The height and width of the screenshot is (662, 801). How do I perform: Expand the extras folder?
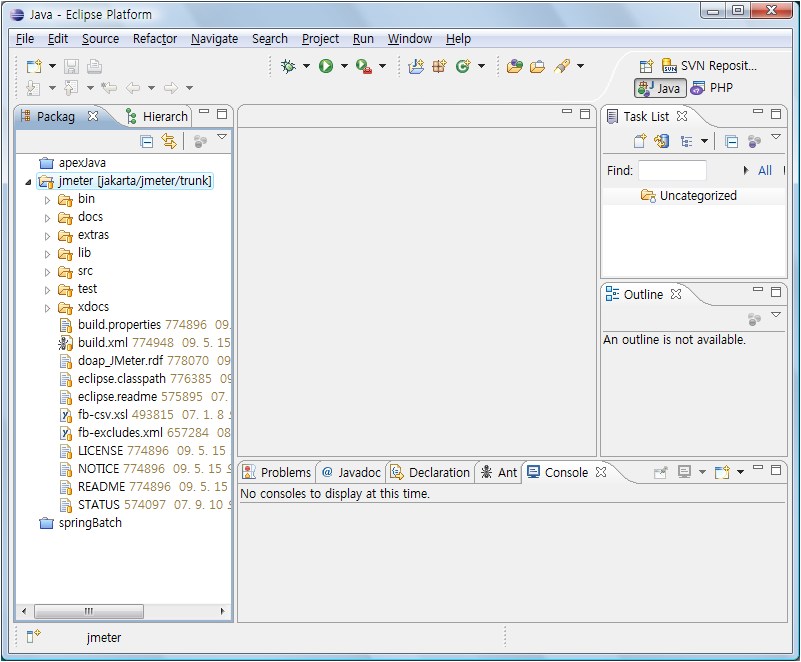coord(48,236)
